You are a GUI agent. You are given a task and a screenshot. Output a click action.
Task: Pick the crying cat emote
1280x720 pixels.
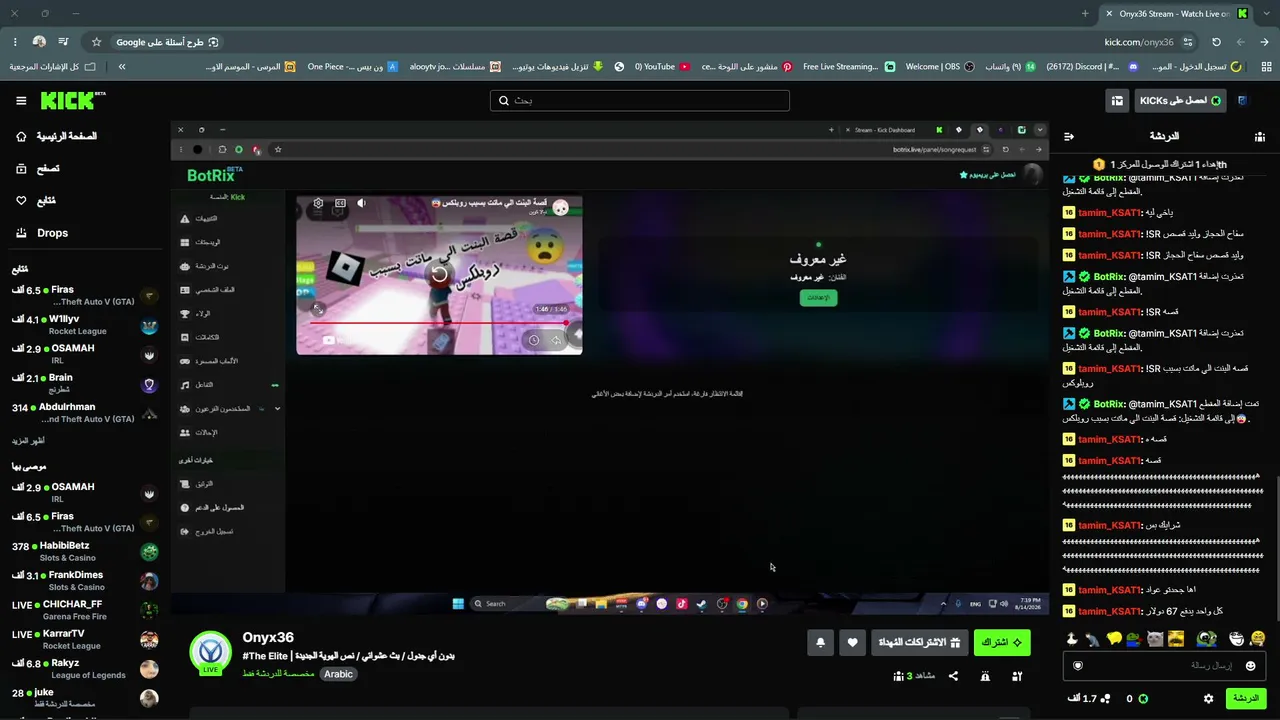tap(1156, 639)
